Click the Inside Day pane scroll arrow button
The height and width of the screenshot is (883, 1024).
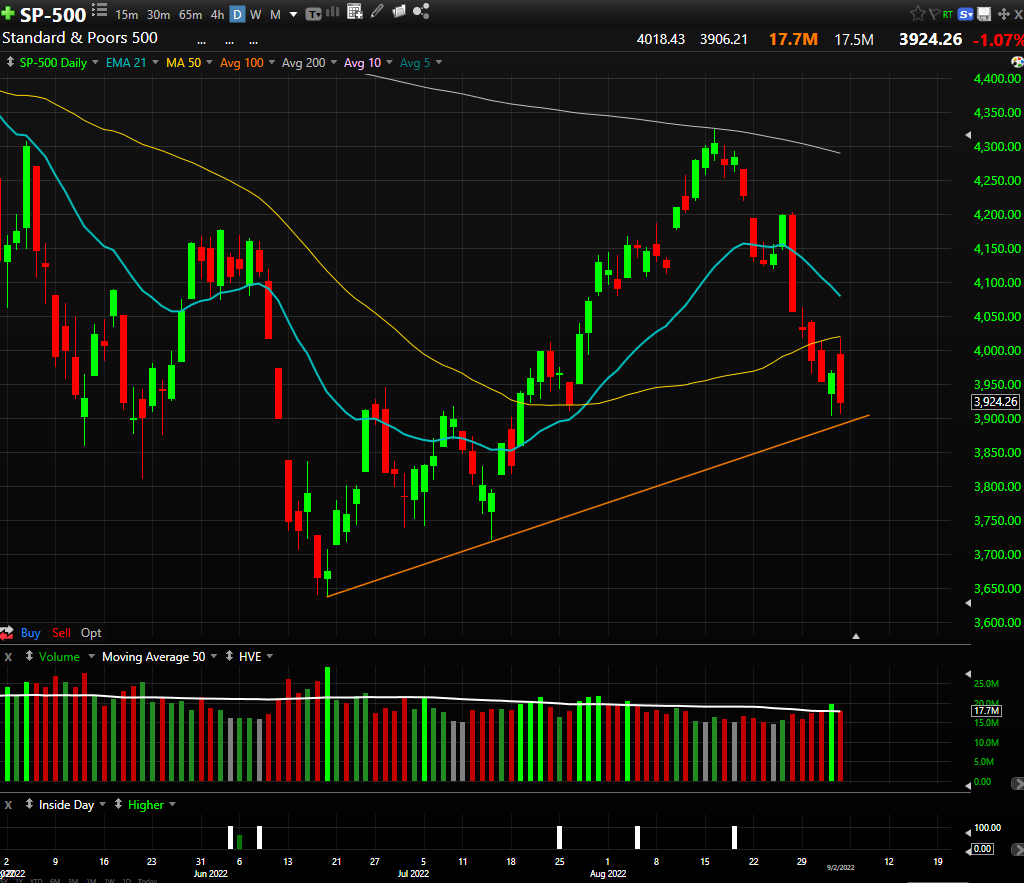[1017, 849]
